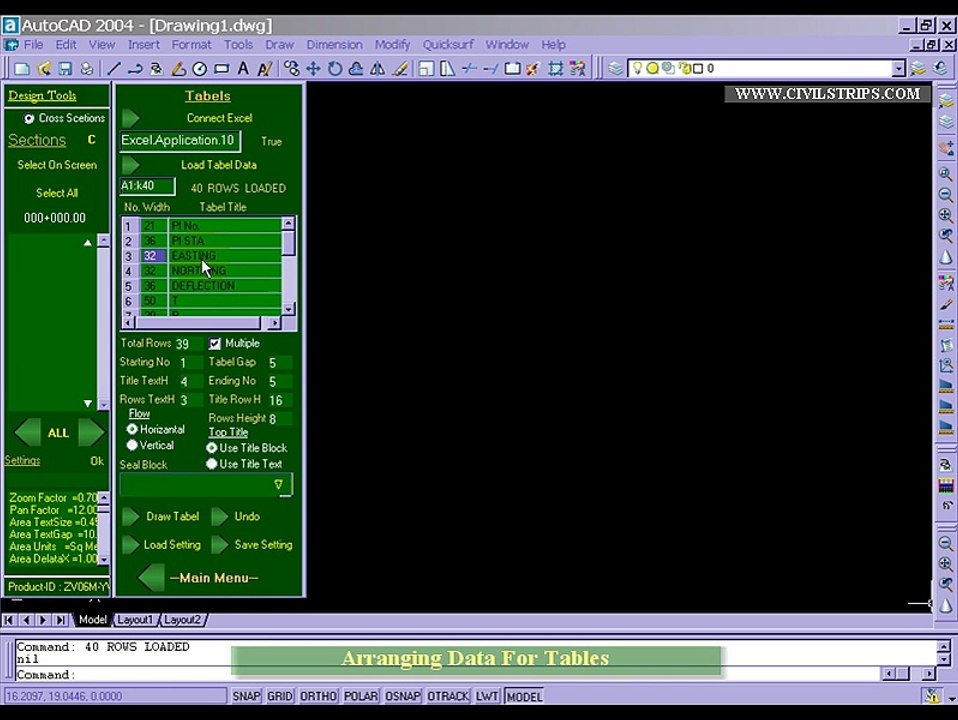Click the Undo button in Tabels panel
This screenshot has width=958, height=720.
236,516
